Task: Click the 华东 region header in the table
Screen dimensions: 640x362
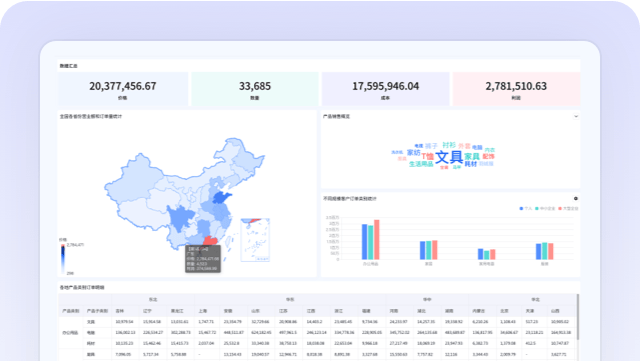Action: (x=290, y=300)
